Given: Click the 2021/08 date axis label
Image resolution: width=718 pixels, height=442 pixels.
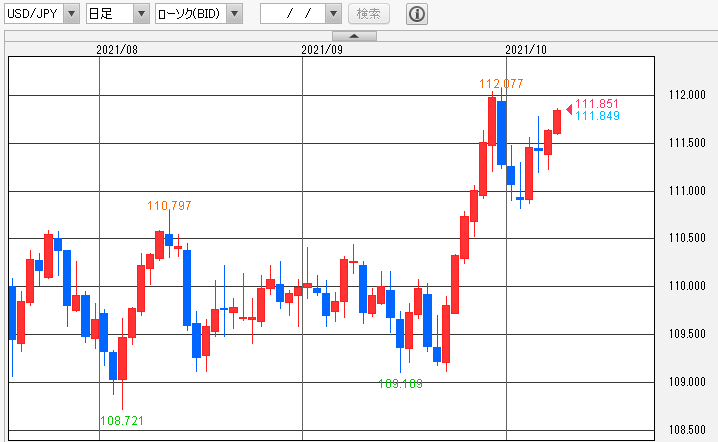Looking at the screenshot, I should point(117,50).
